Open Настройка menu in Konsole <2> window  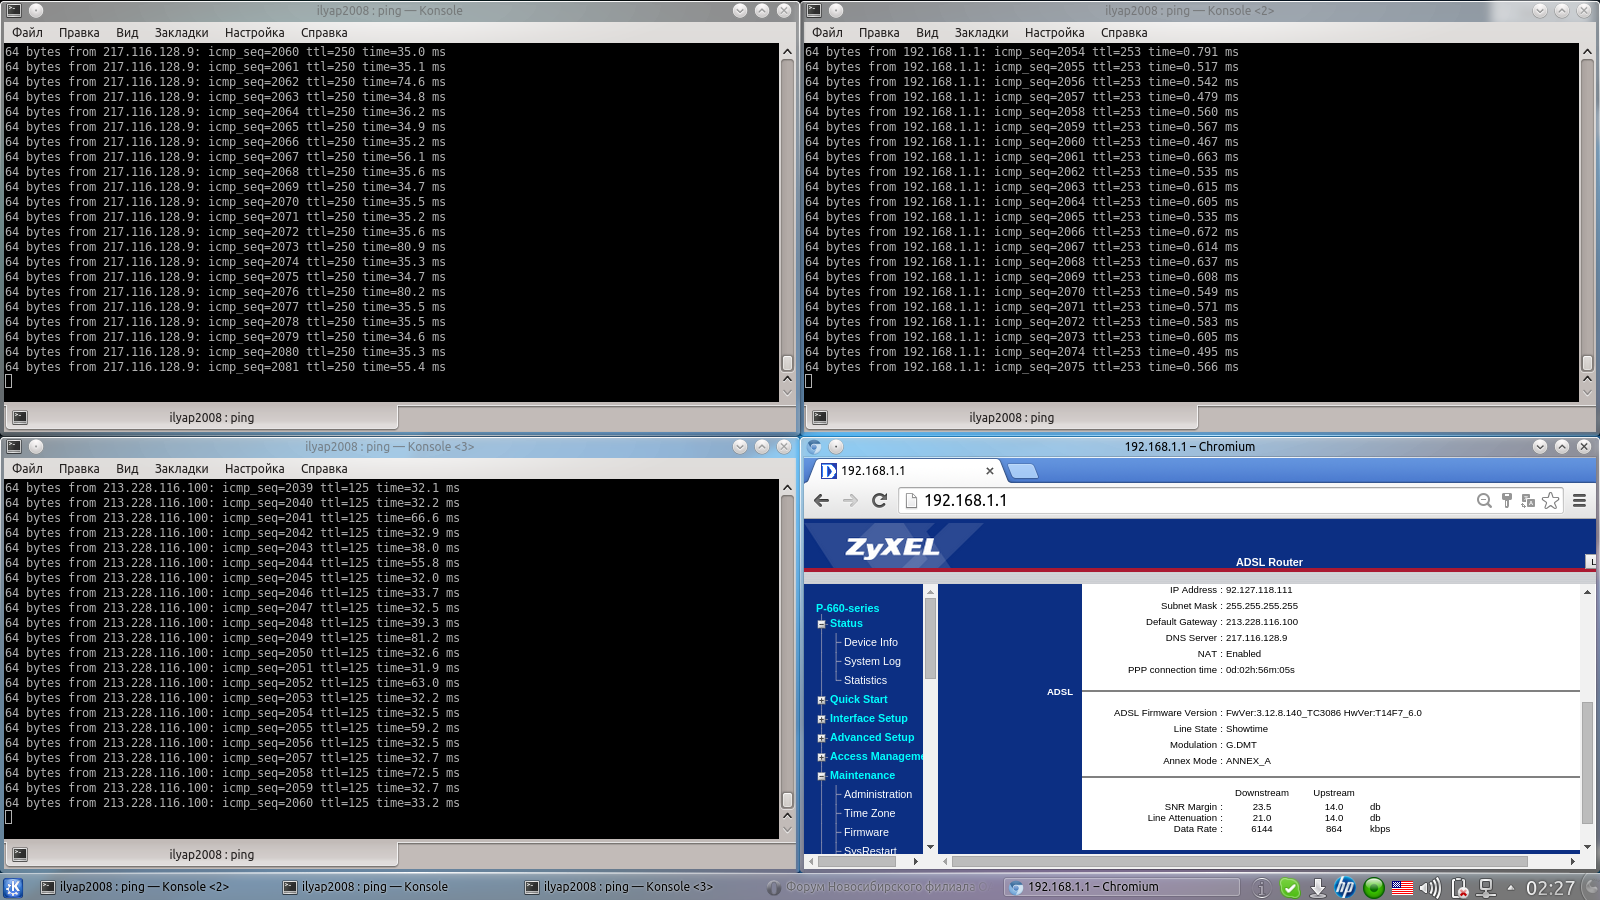tap(1054, 33)
